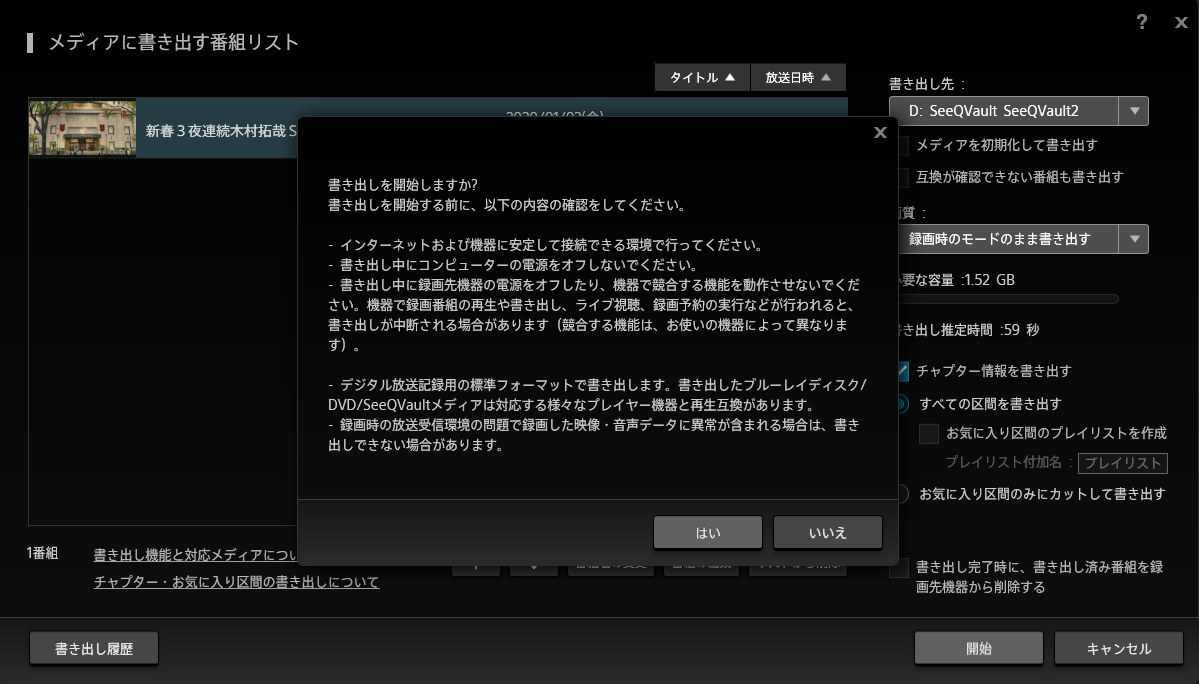Screen dimensions: 1199x684
Task: Select お気に入り区間のみにカットして書き出す radio option
Action: point(903,494)
